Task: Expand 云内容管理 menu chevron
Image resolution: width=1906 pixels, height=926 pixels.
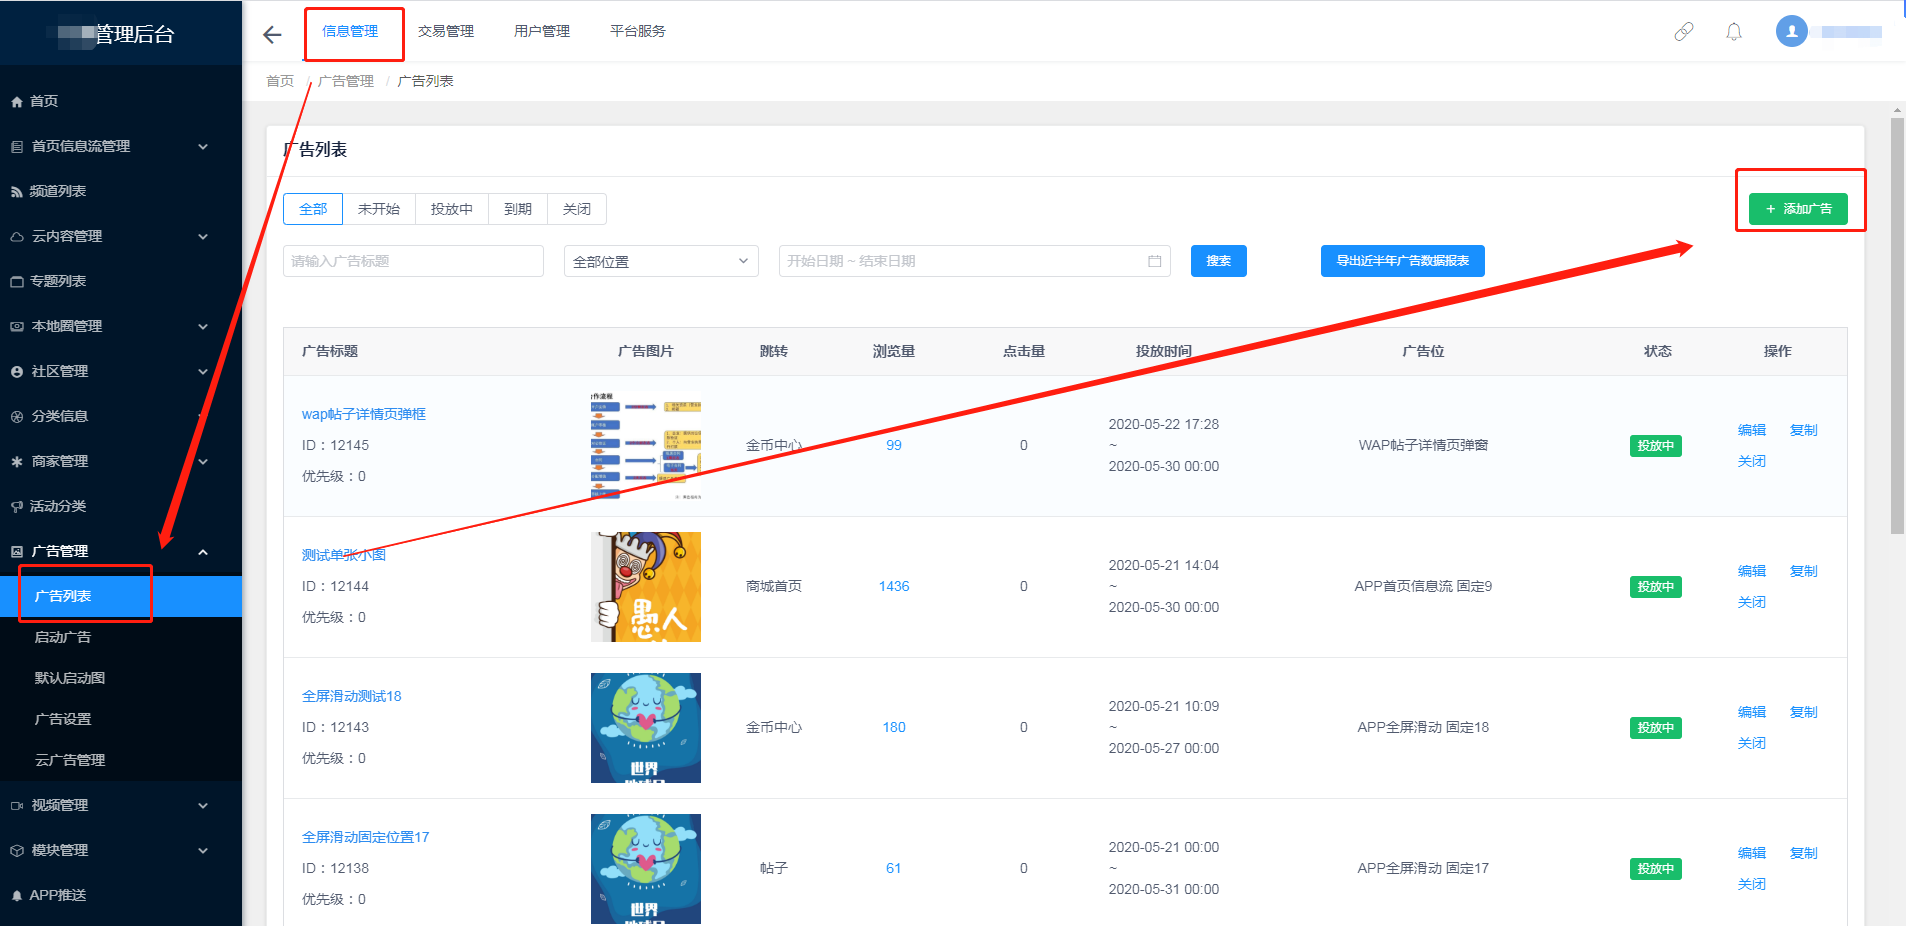Action: click(203, 236)
